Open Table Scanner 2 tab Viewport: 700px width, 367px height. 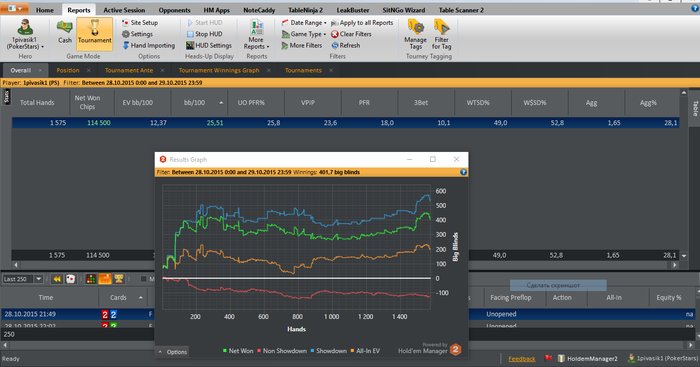click(461, 10)
